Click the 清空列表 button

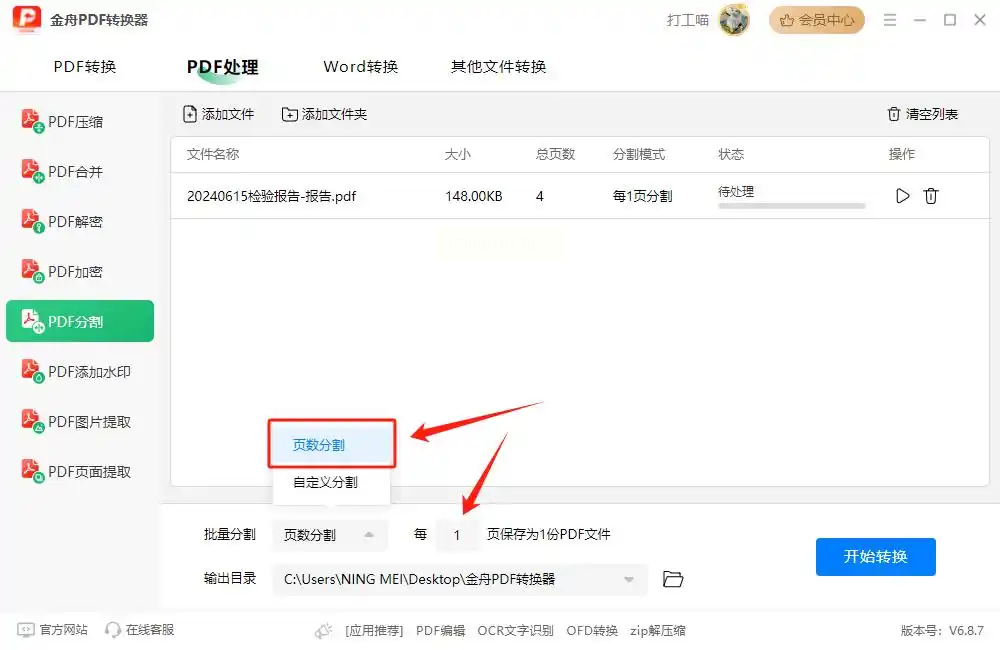(923, 114)
